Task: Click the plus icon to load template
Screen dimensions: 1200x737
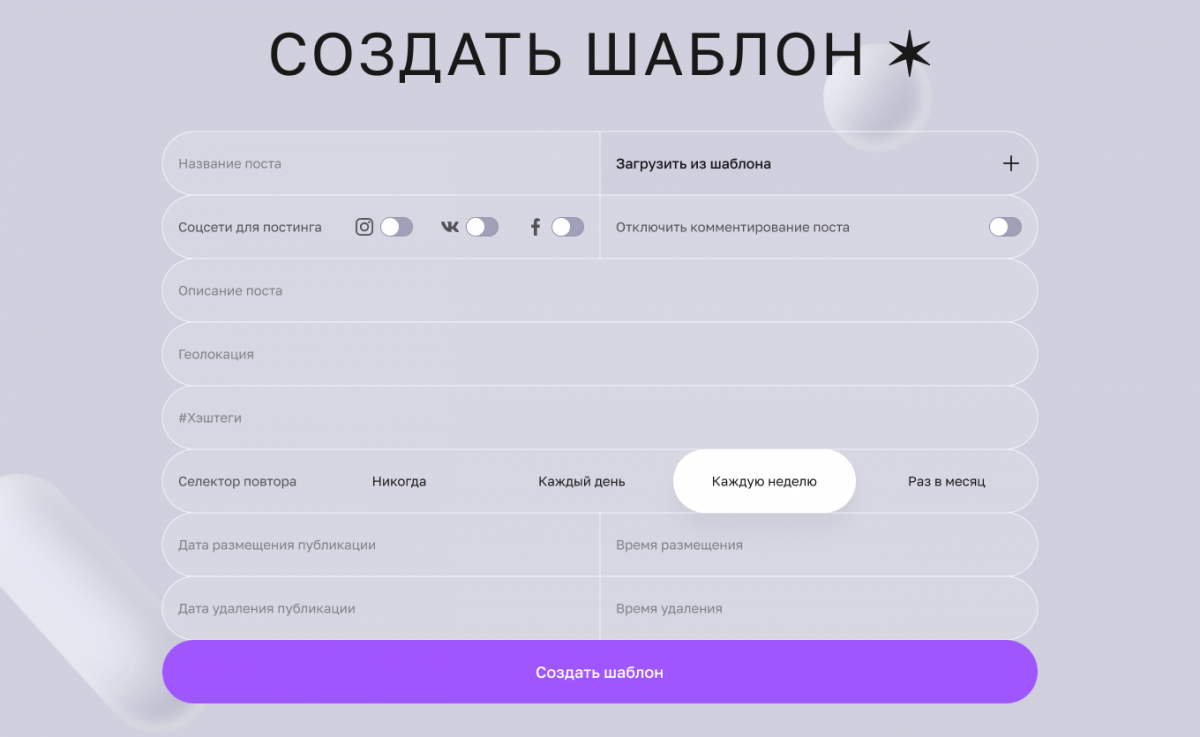Action: coord(1011,163)
